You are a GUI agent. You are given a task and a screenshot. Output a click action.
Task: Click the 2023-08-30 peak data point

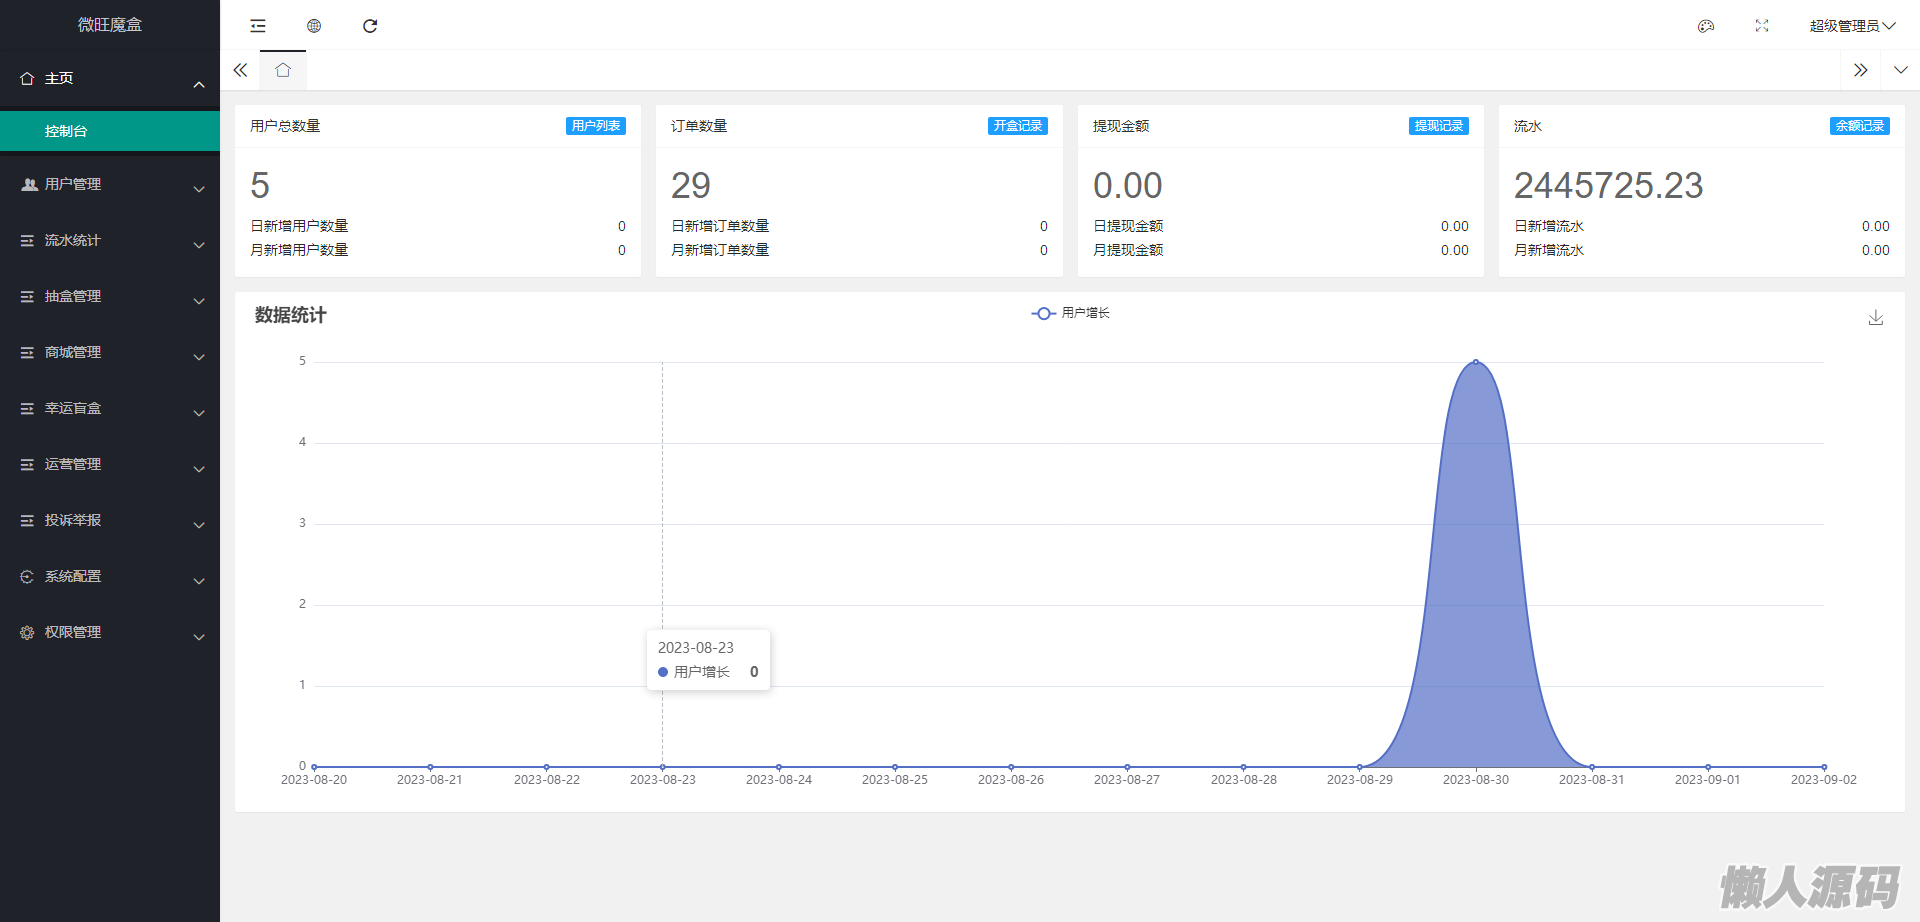tap(1475, 362)
